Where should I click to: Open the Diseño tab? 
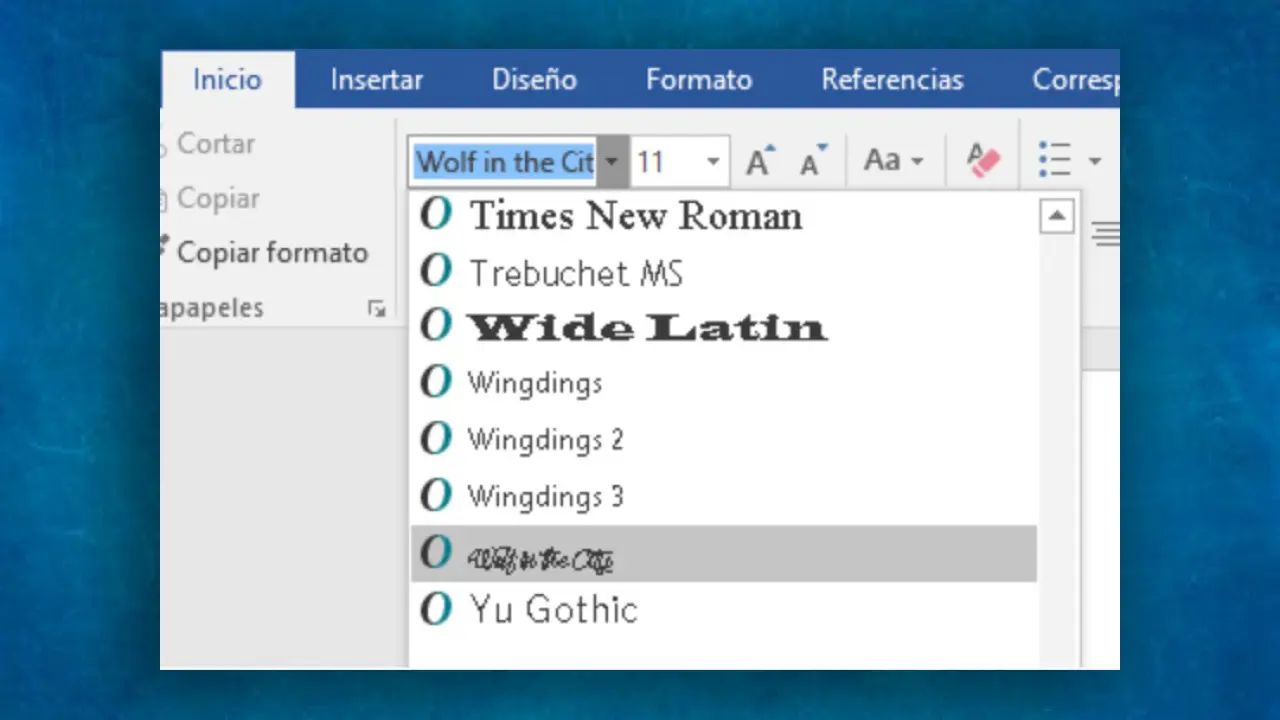534,80
